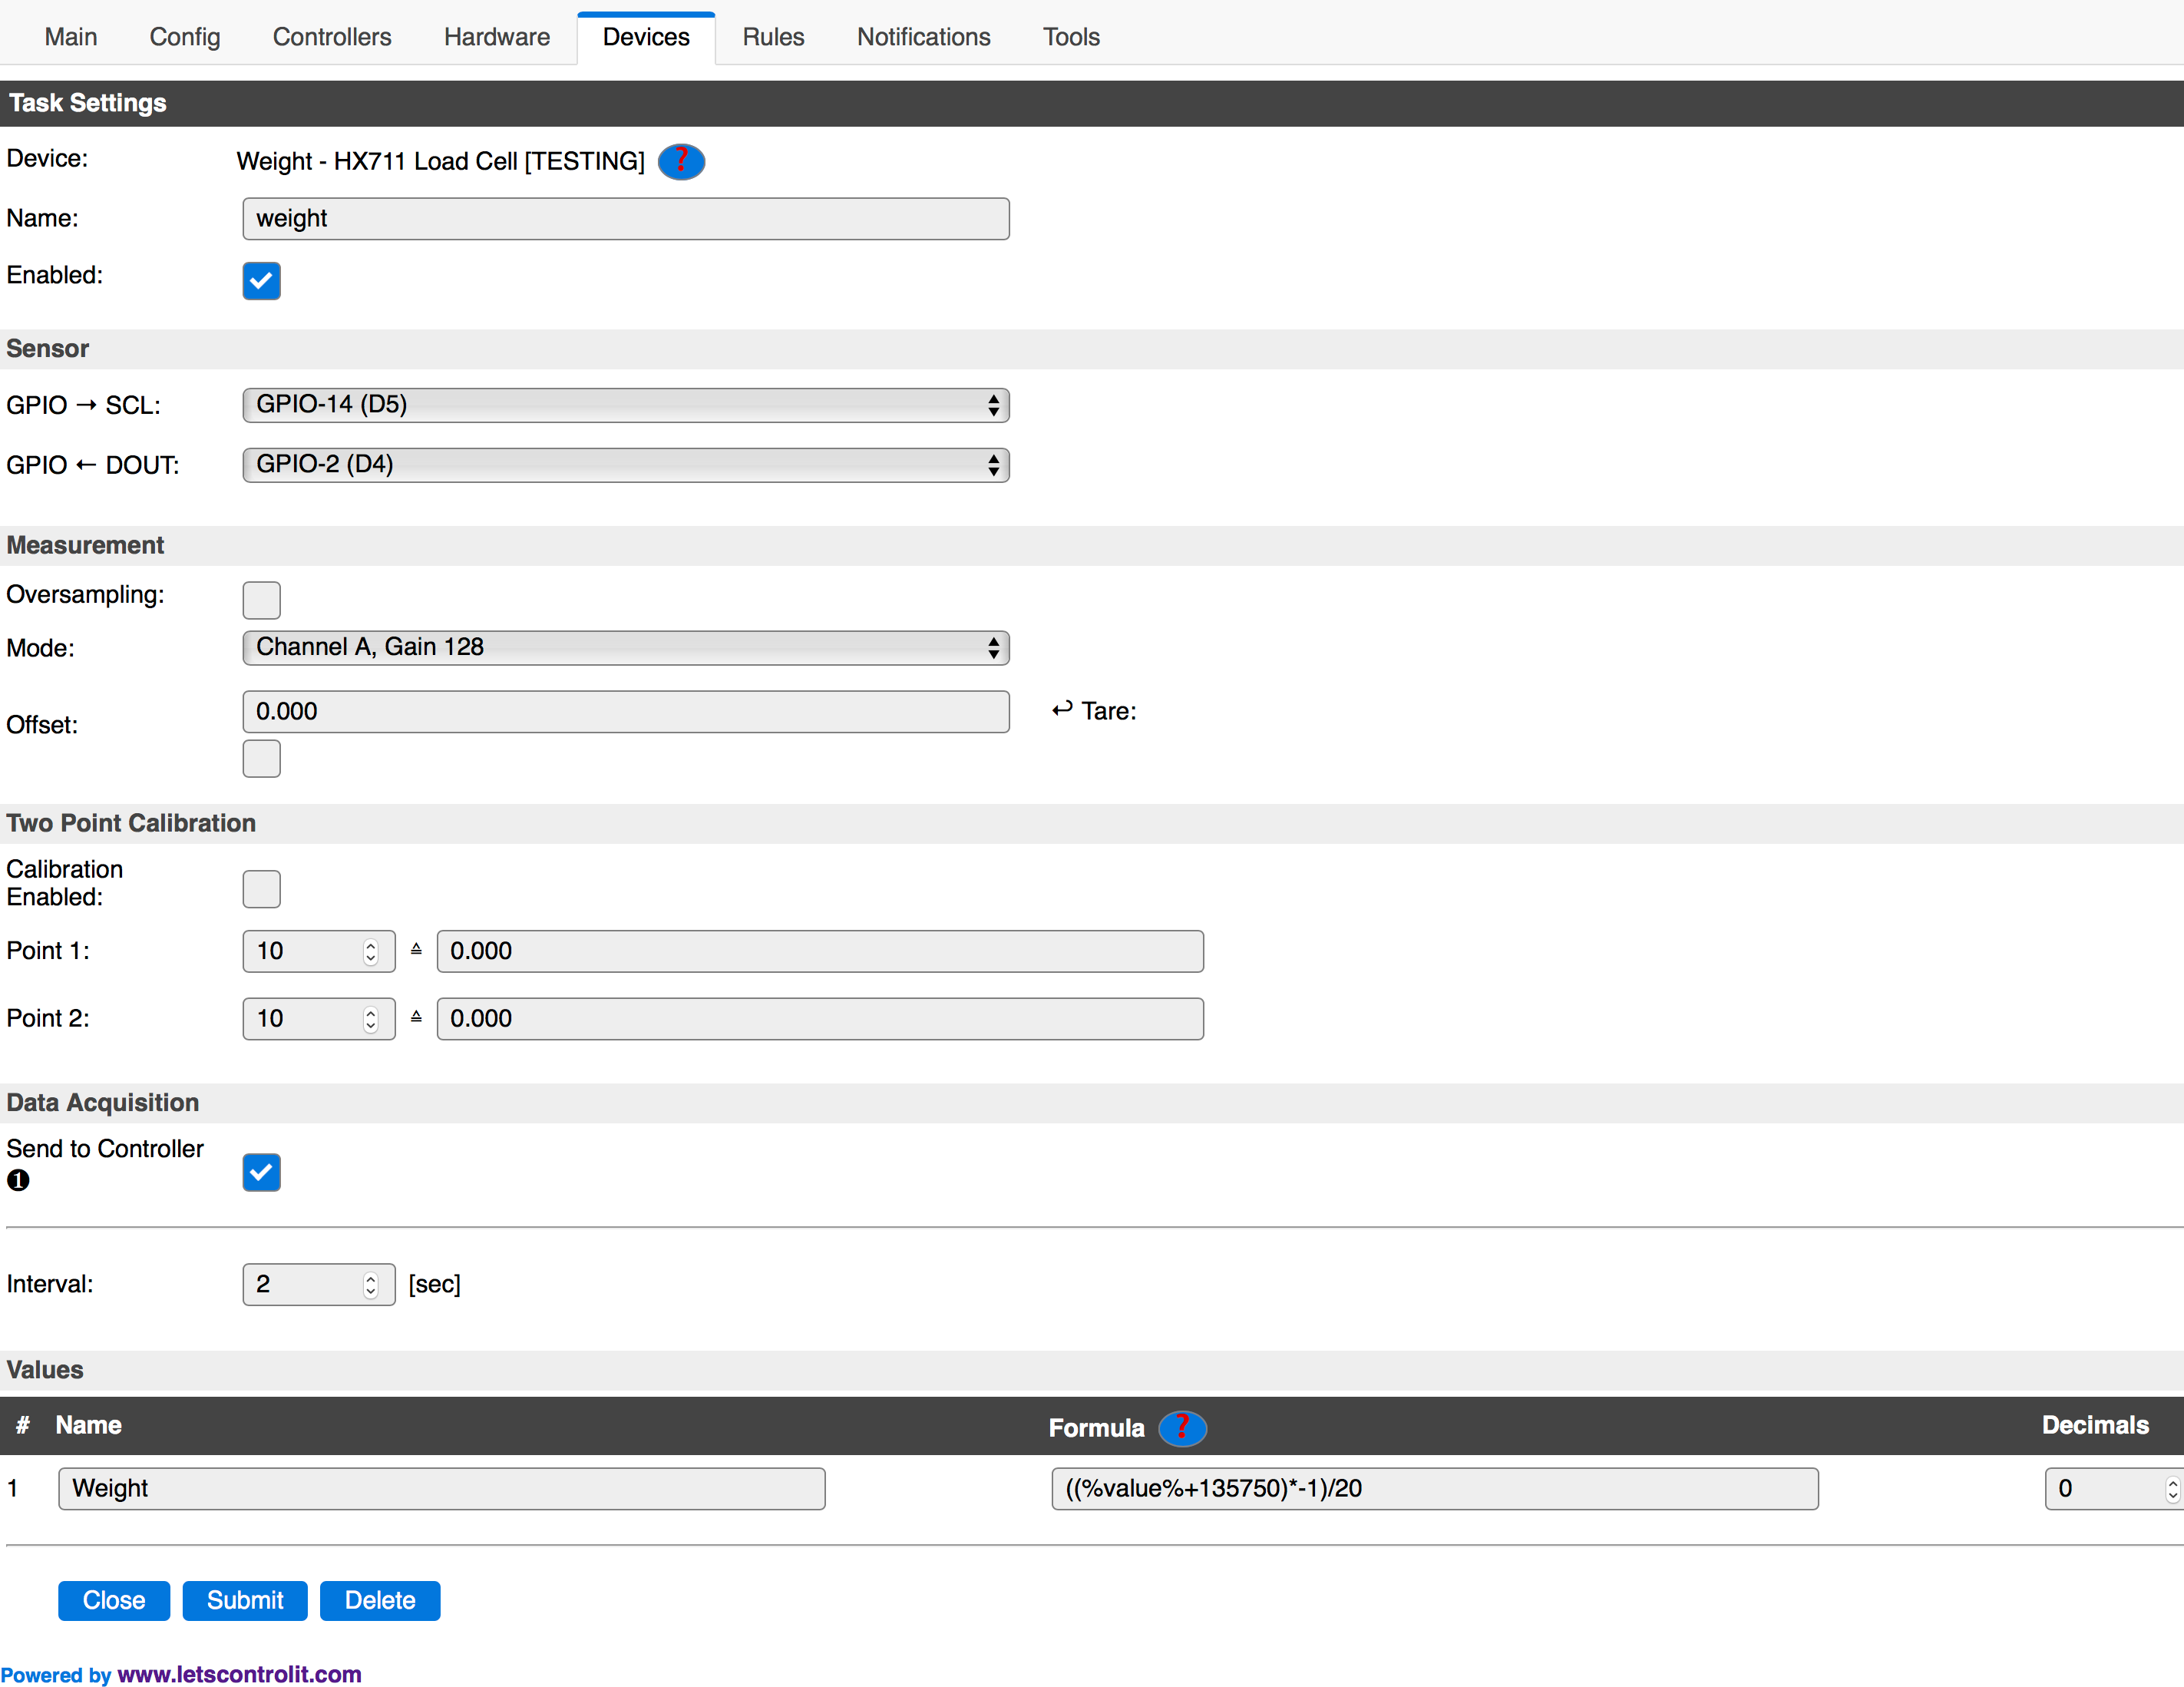Screen dimensions: 2184x1687
Task: Click the Point 2 stepper arrows
Action: 371,1019
